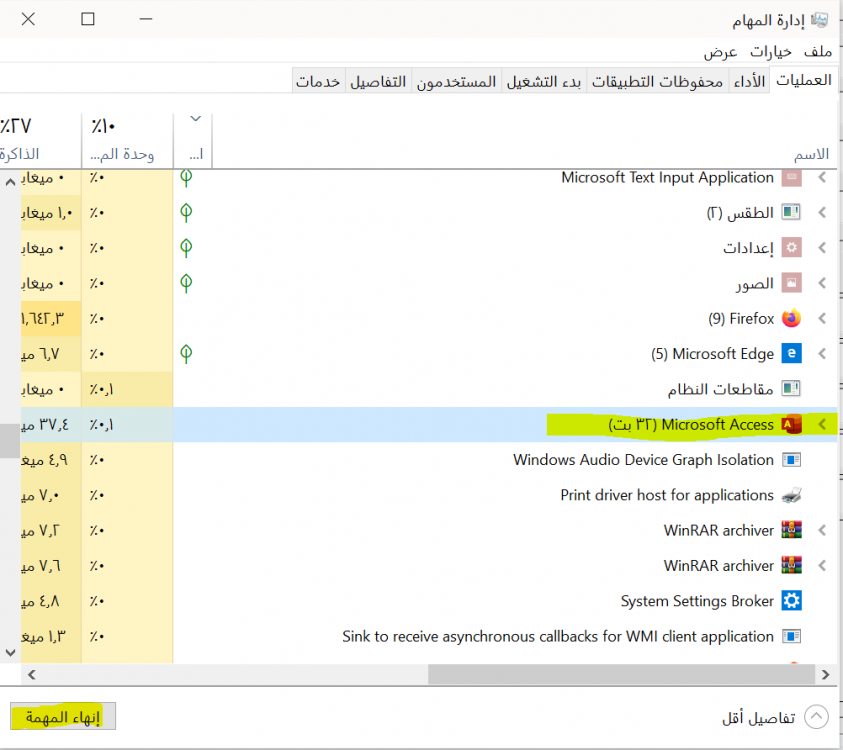Expand the Microsoft Access process group

tap(822, 424)
